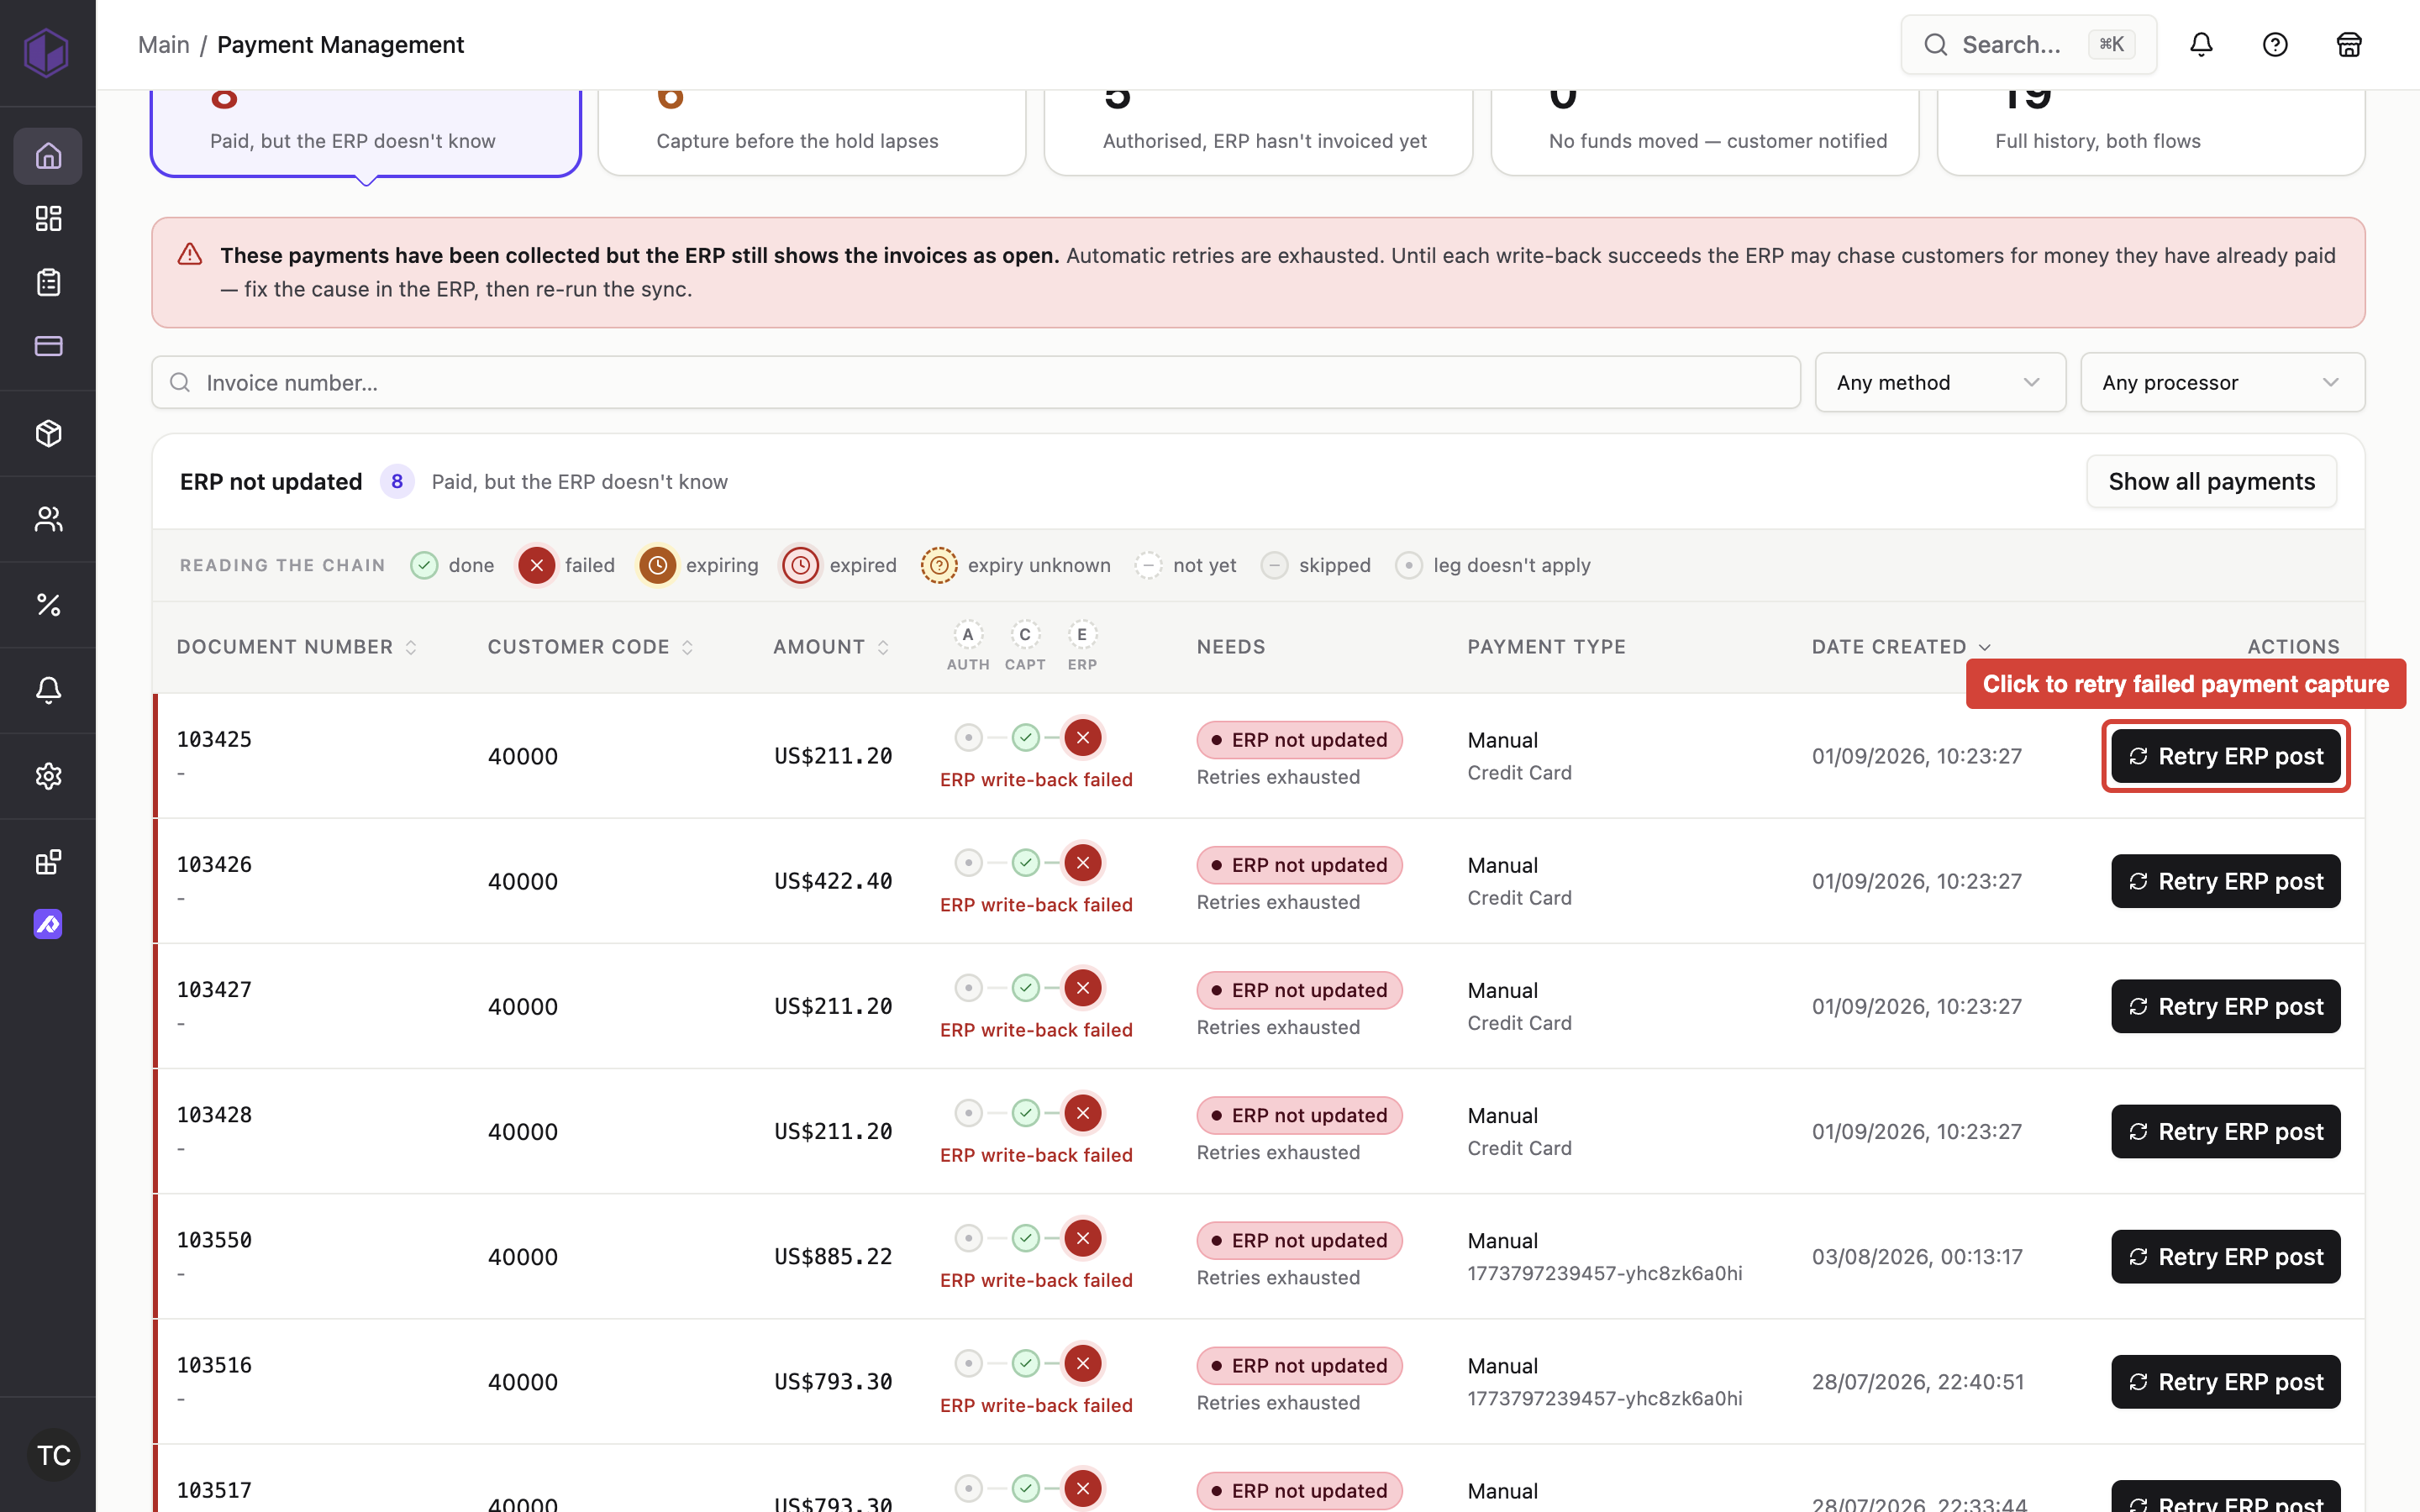This screenshot has width=2420, height=1512.
Task: Open the package box sidebar icon
Action: click(x=48, y=433)
